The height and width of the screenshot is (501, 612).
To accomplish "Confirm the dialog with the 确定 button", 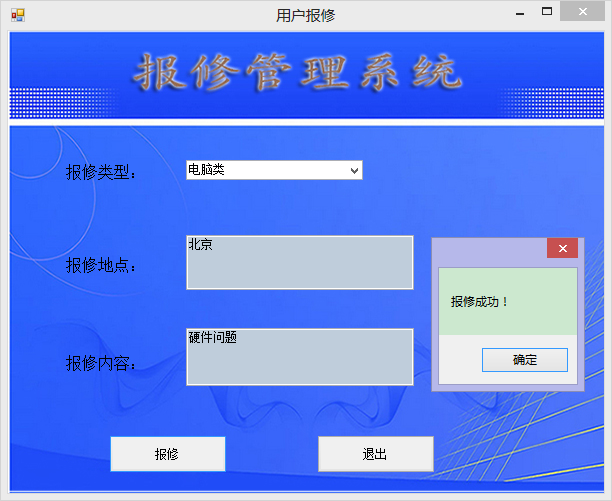I will pos(525,360).
